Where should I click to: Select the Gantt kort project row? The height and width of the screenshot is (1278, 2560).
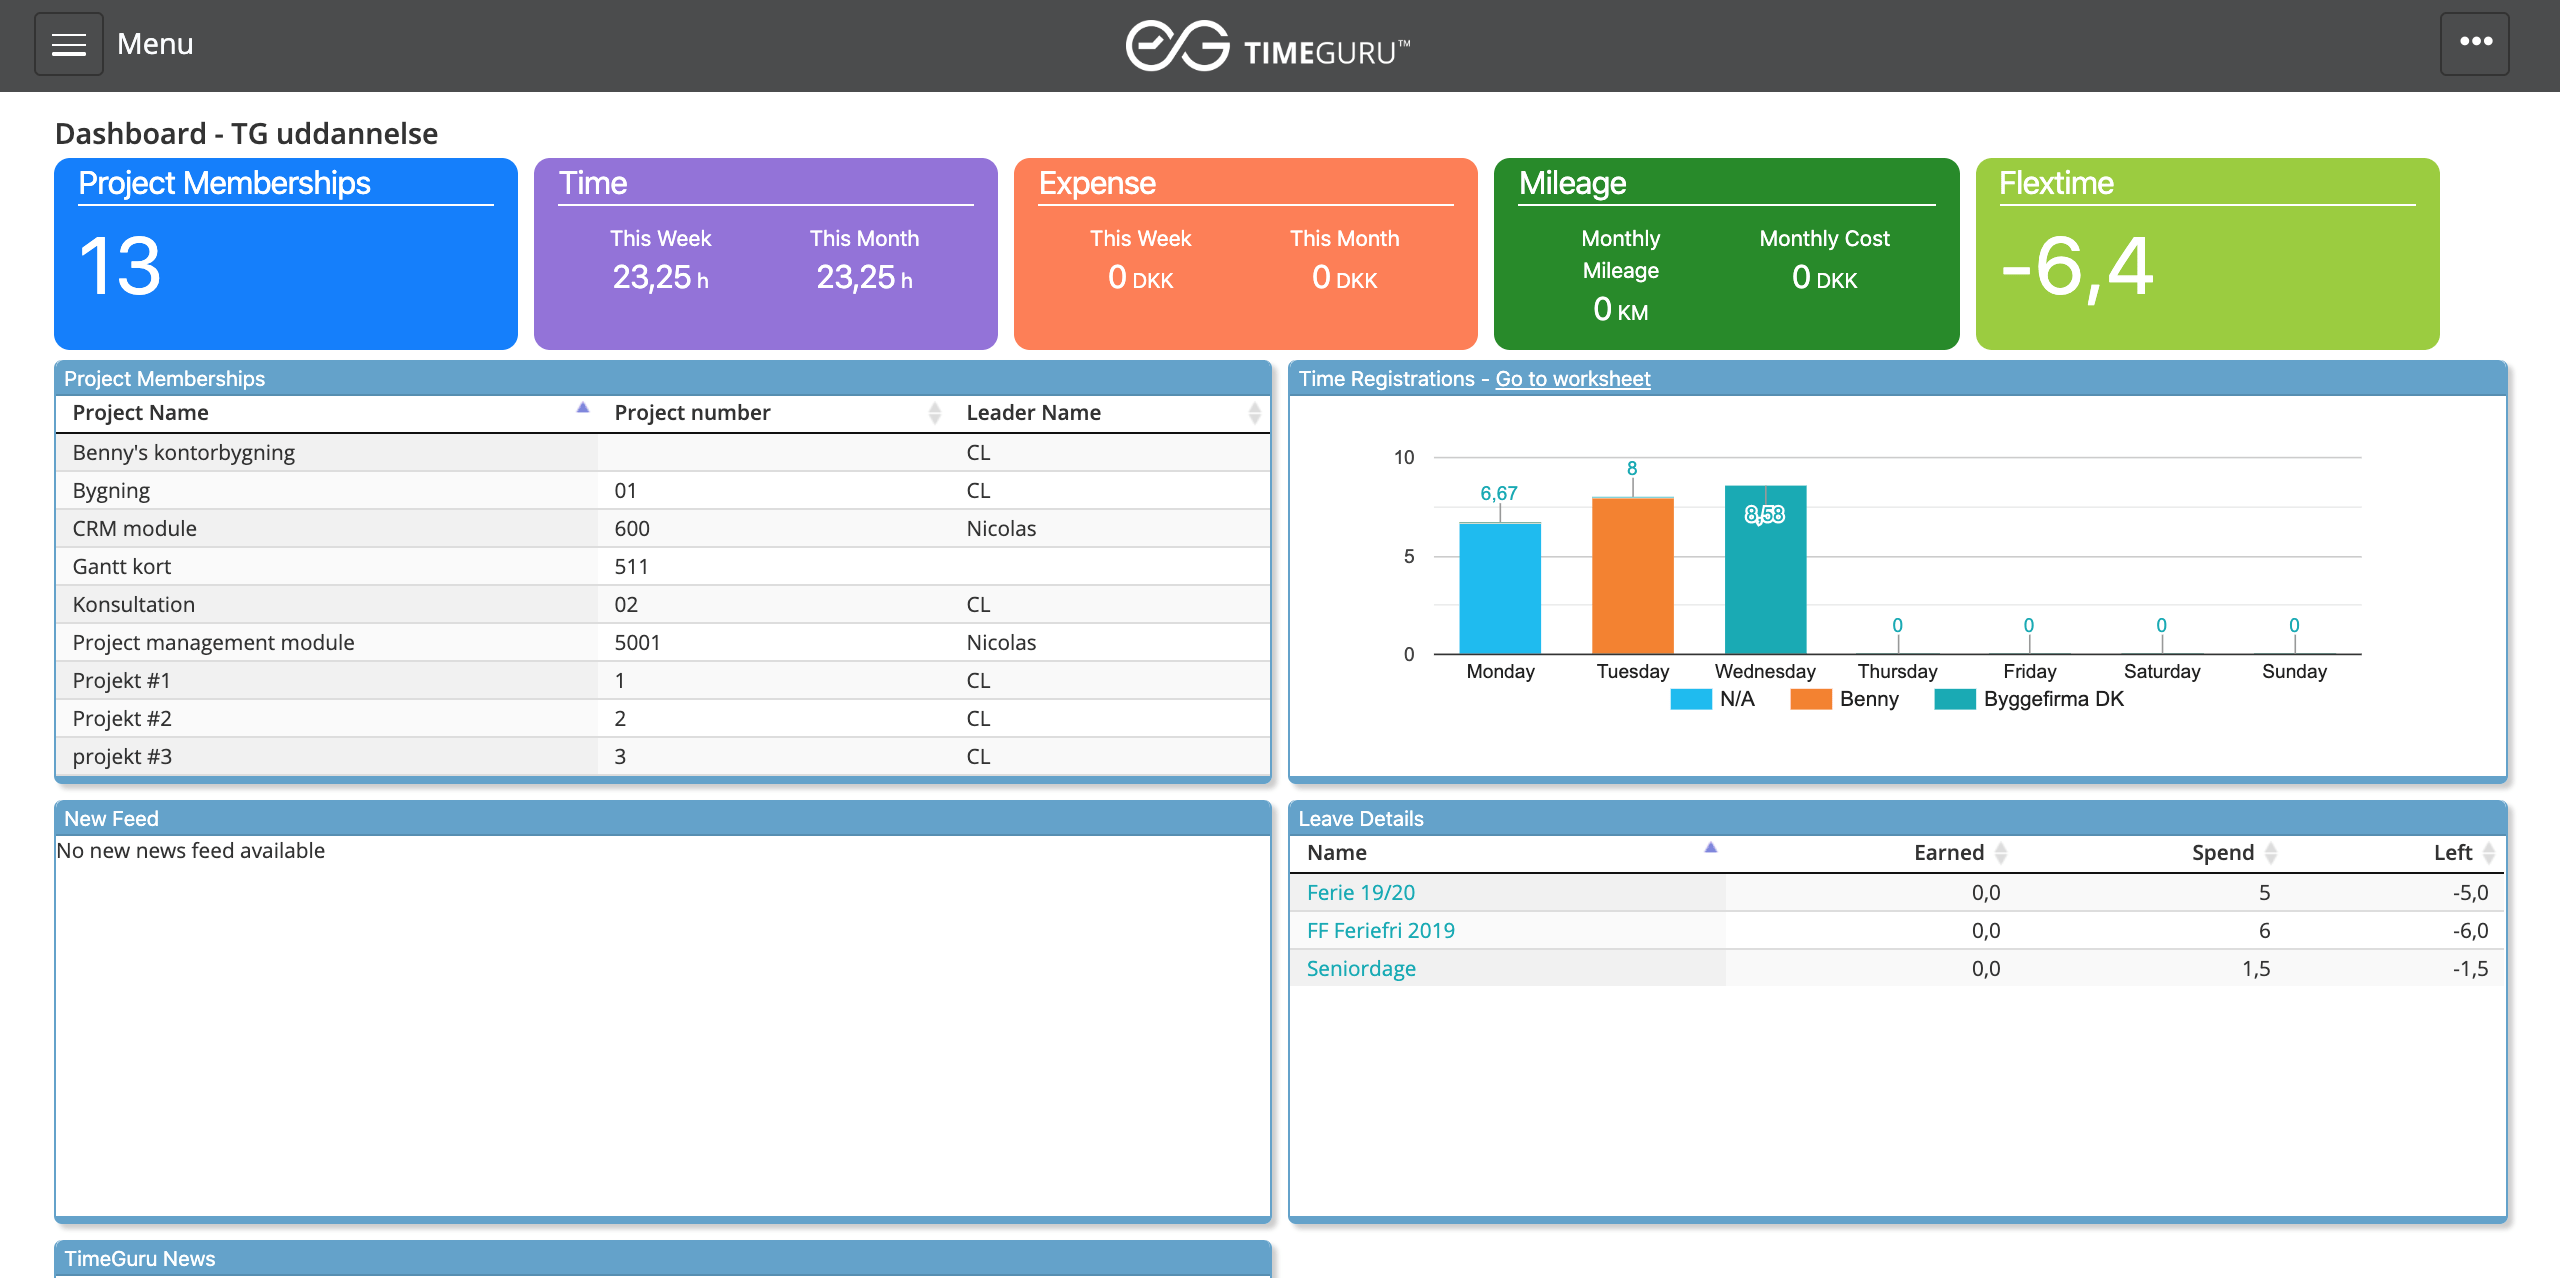[x=663, y=567]
